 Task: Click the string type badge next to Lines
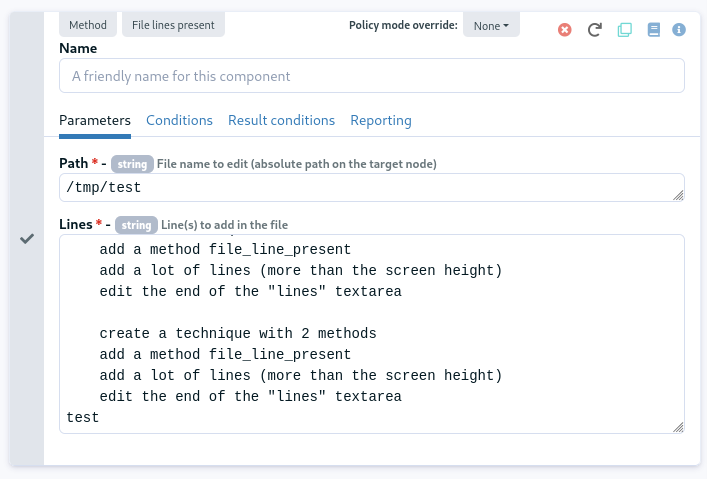tap(136, 225)
